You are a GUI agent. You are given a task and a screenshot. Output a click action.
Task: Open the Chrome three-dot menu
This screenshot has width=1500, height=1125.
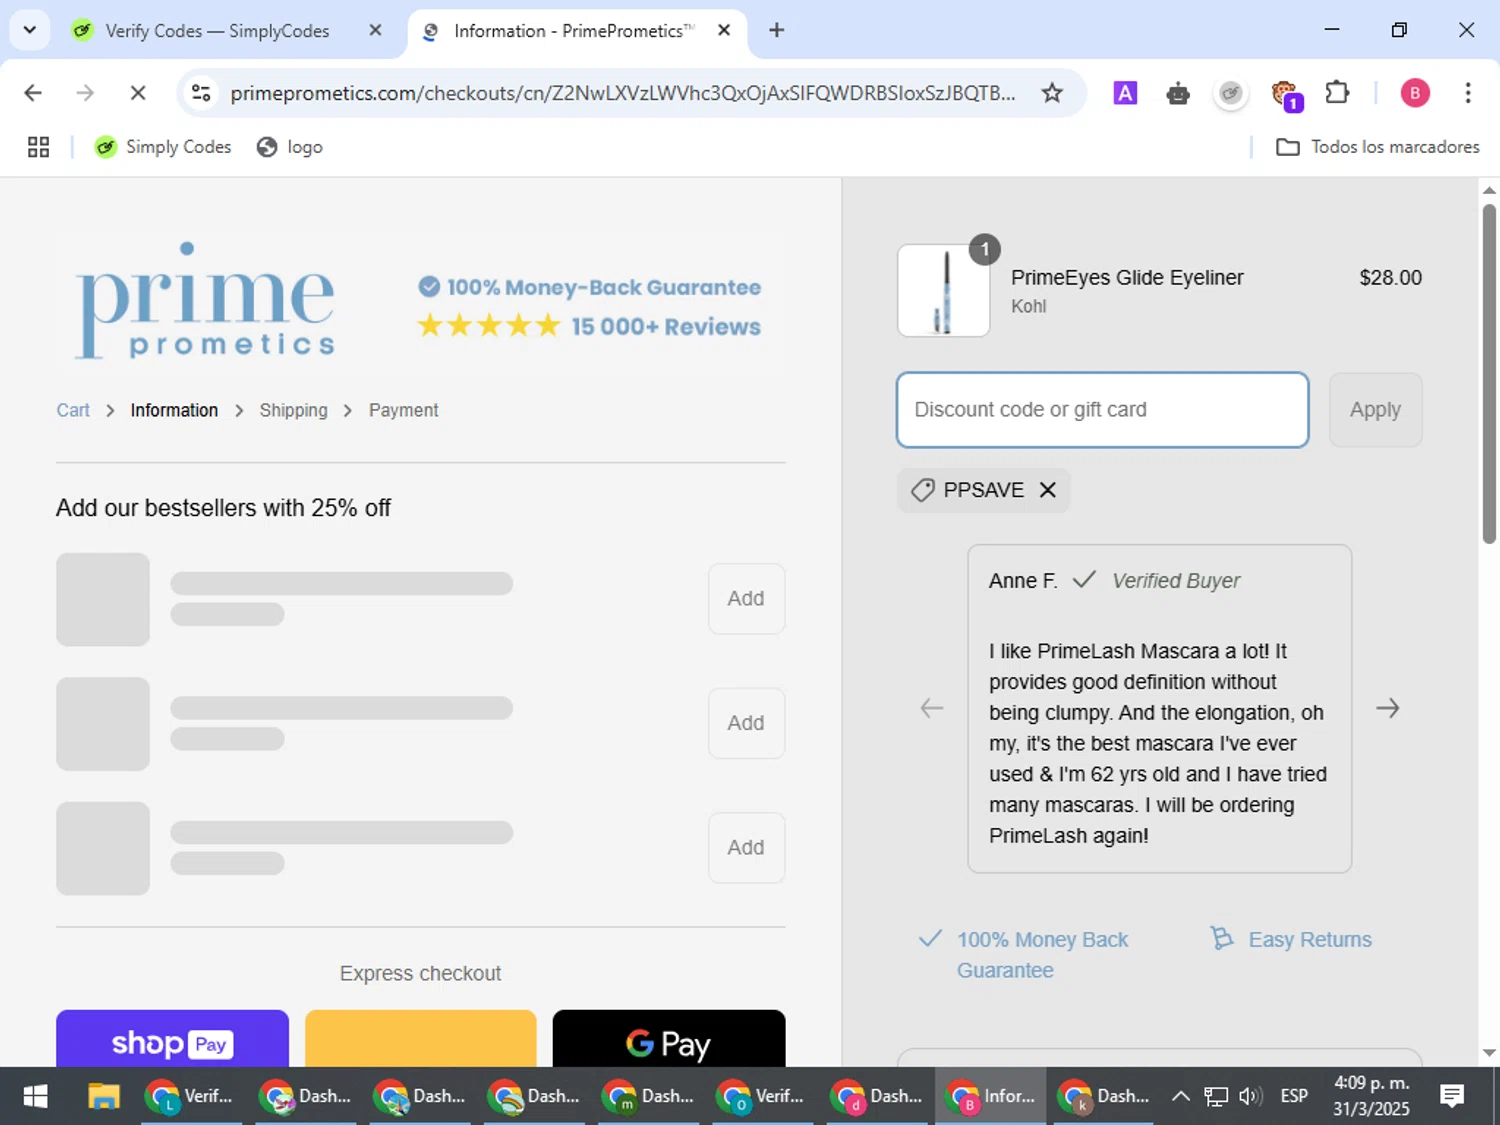[1467, 93]
